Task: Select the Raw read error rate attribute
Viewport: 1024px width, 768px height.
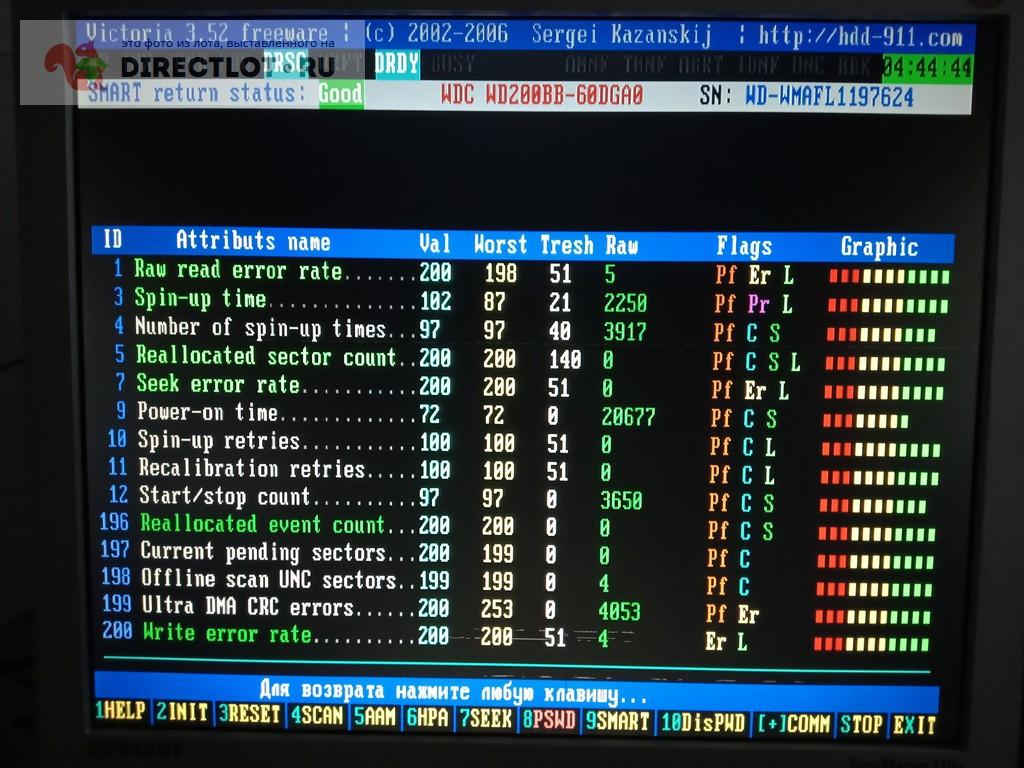Action: 238,270
